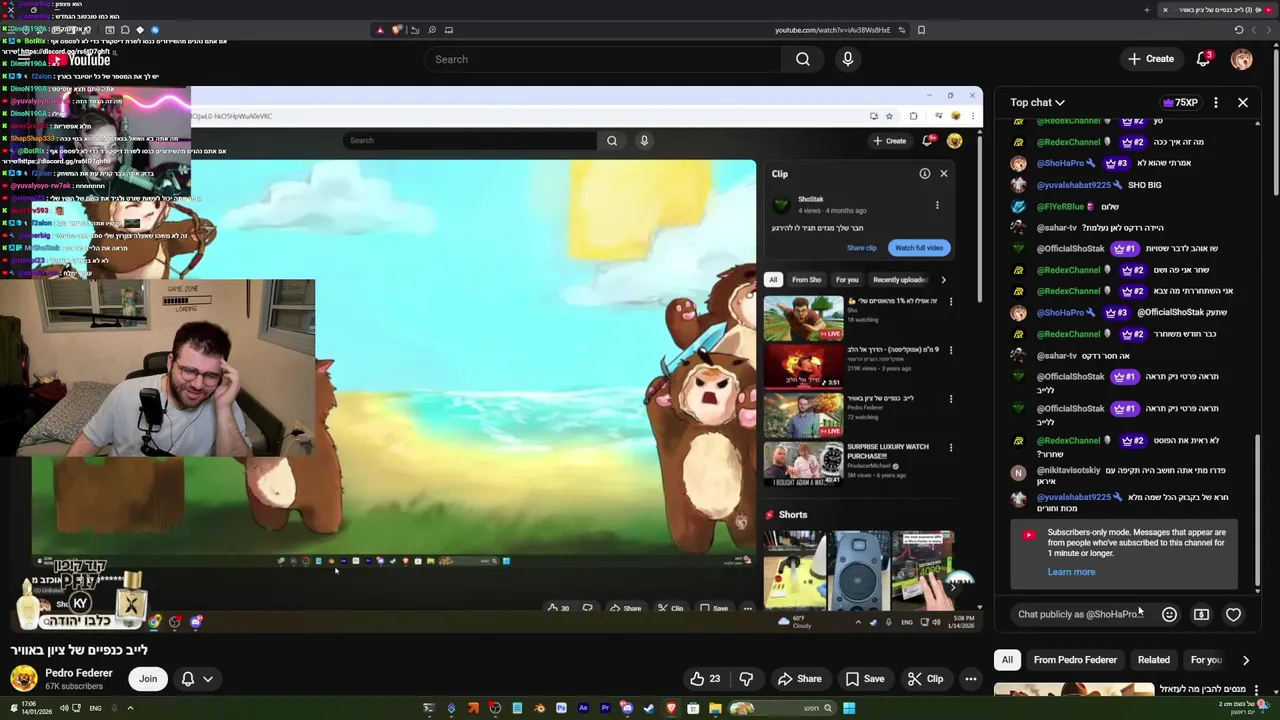
Task: Reload the page with browser refresh icon
Action: click(x=1239, y=30)
